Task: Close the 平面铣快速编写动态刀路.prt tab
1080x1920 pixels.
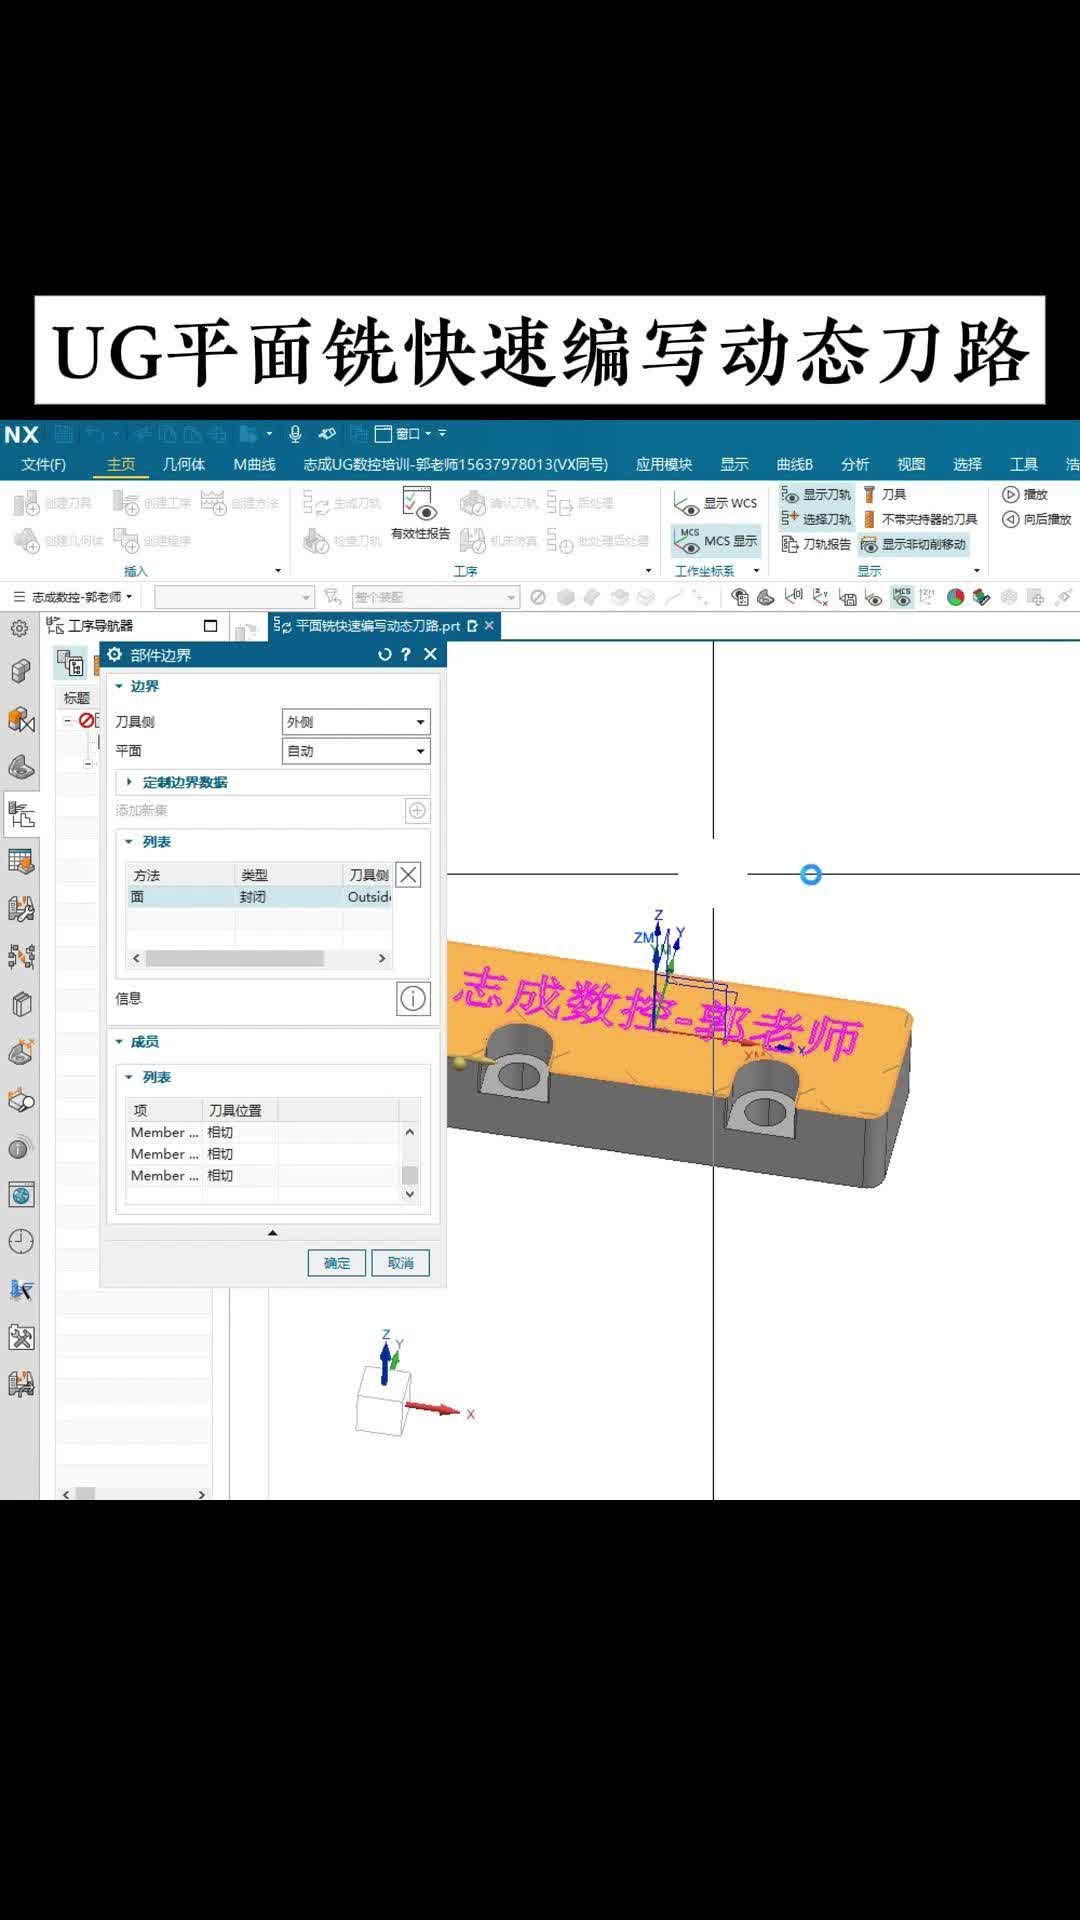Action: pos(489,626)
